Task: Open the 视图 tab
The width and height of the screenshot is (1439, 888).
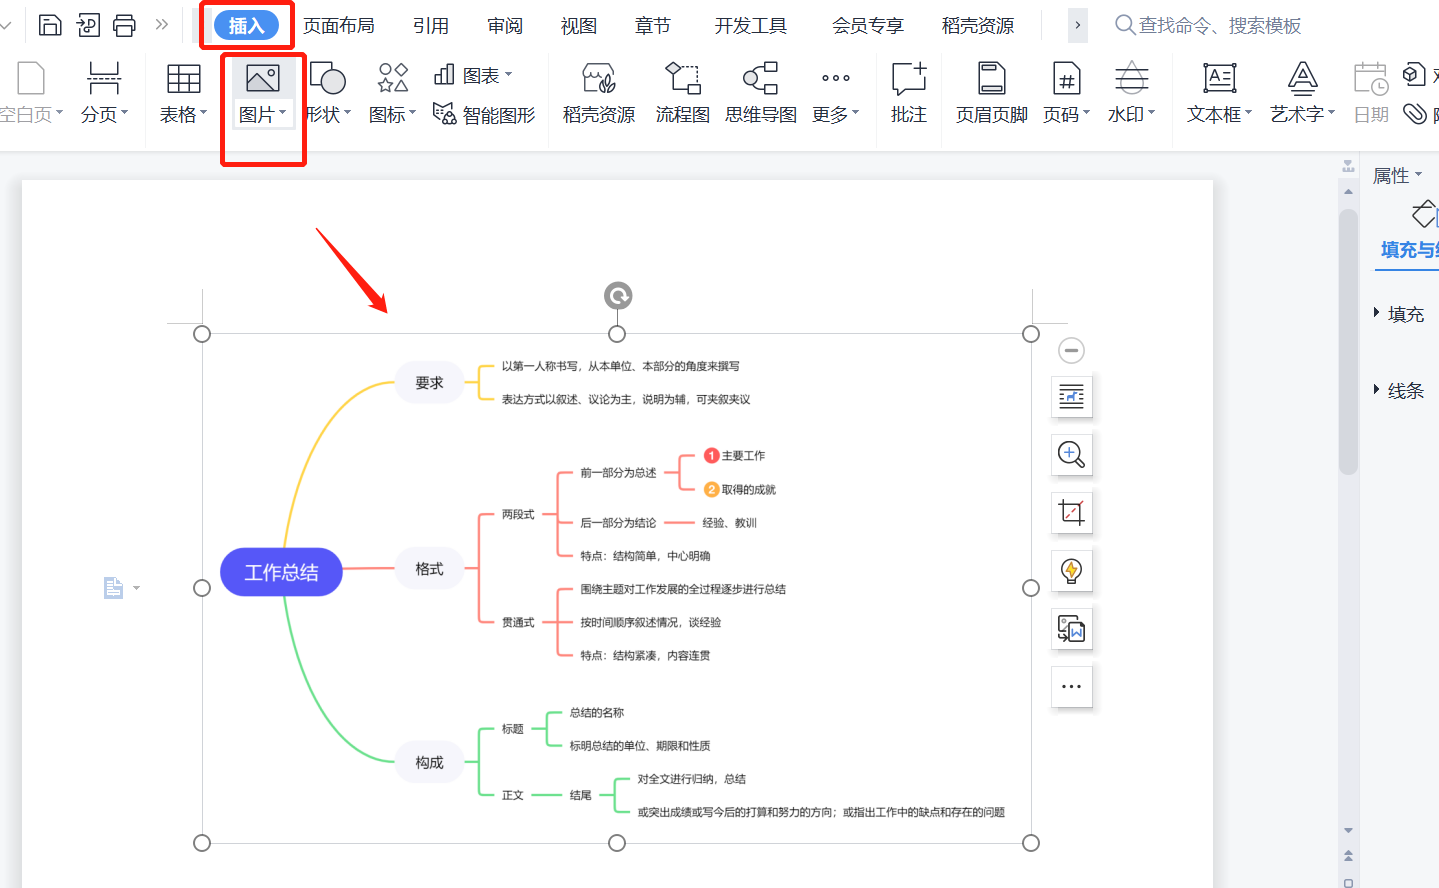Action: click(579, 26)
